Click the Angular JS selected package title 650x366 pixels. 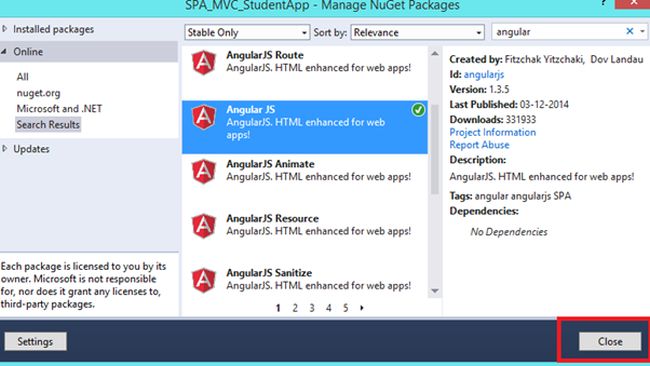click(251, 109)
